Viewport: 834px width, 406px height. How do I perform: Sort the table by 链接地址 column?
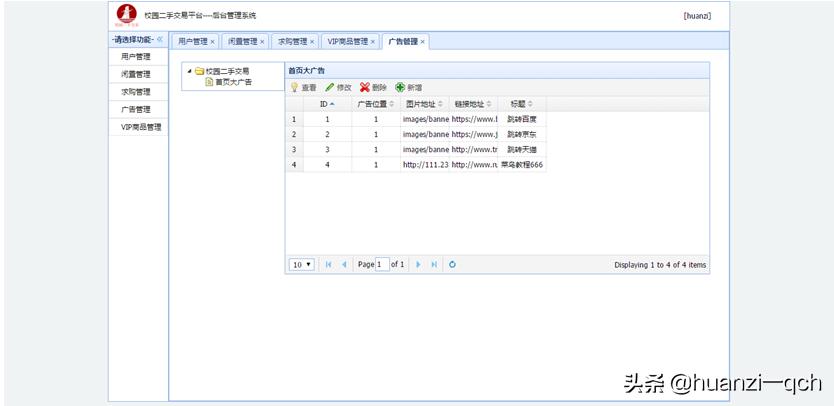tap(473, 104)
